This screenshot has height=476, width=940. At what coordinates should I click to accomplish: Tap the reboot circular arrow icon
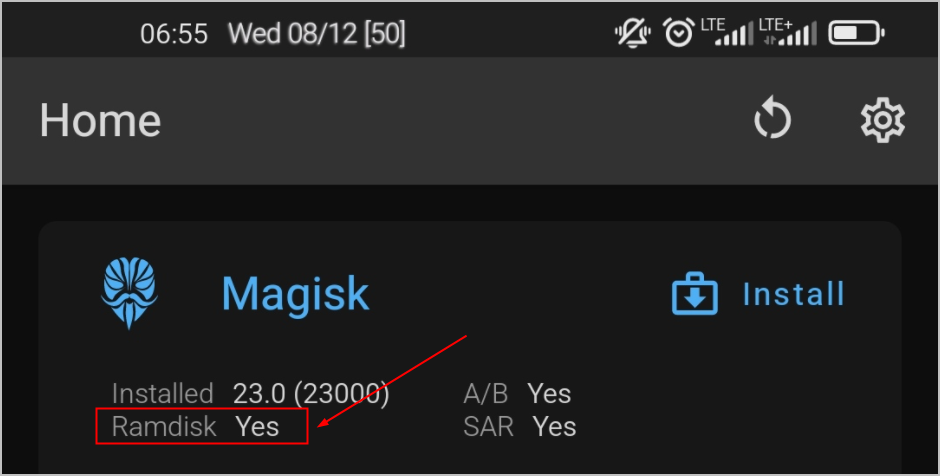(772, 119)
